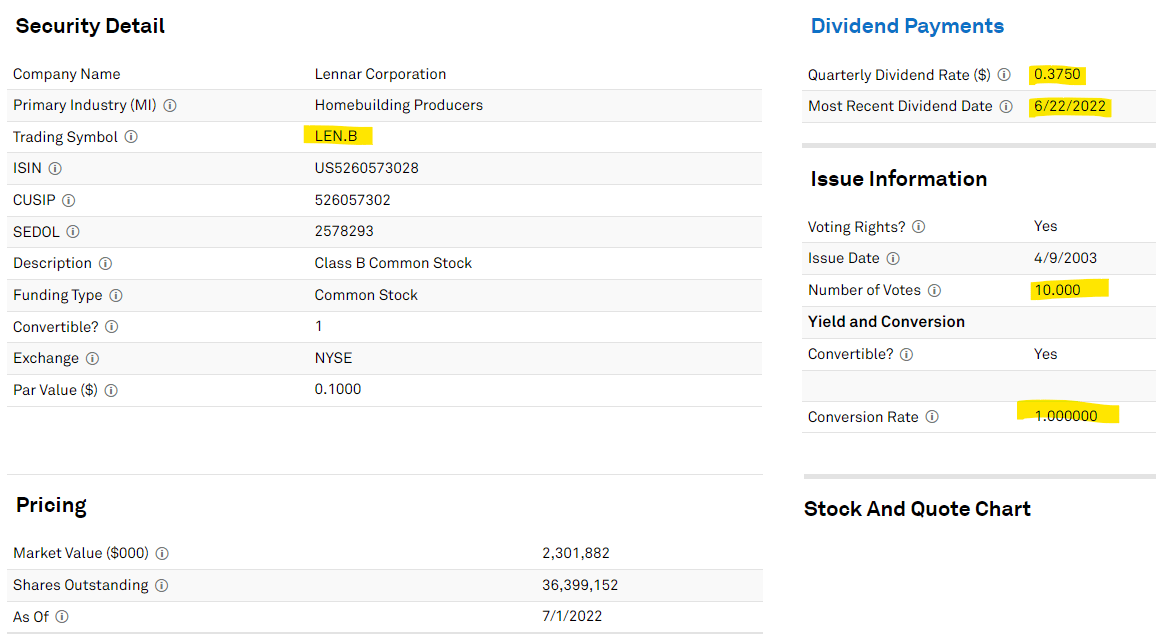The height and width of the screenshot is (636, 1156).
Task: Click the Exchange info icon
Action: point(92,358)
